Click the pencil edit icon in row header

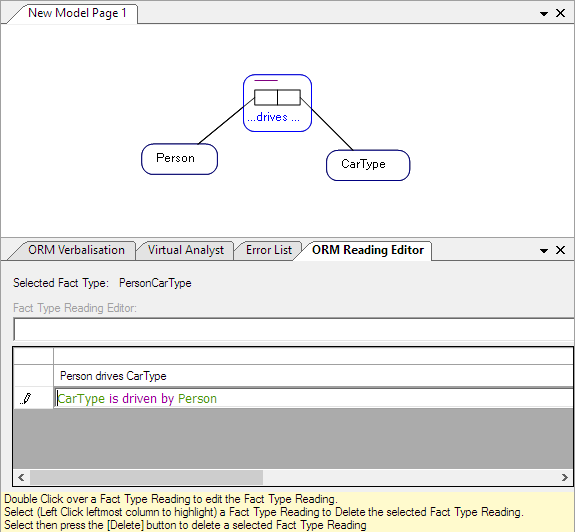click(26, 399)
